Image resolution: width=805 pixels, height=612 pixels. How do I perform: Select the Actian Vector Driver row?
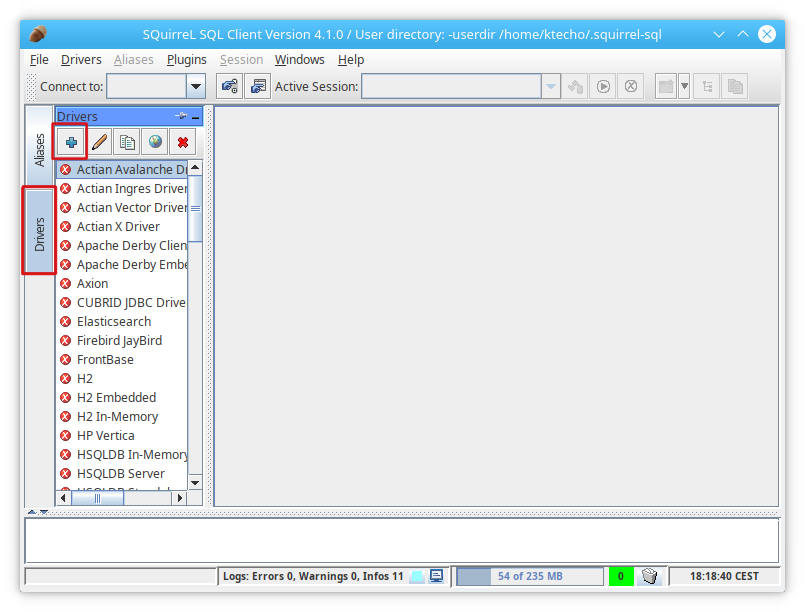pyautogui.click(x=122, y=207)
